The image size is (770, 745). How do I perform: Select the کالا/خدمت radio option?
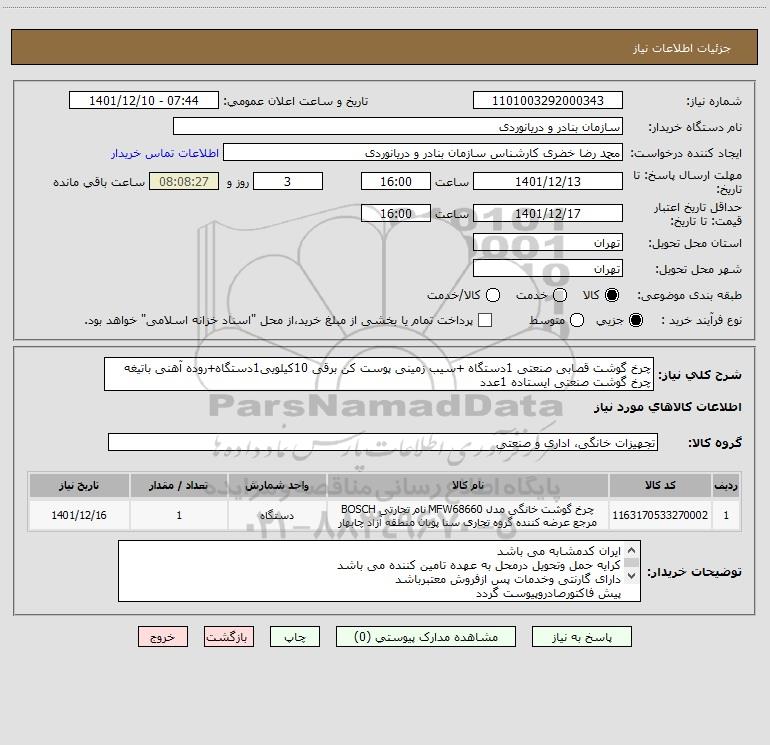493,295
